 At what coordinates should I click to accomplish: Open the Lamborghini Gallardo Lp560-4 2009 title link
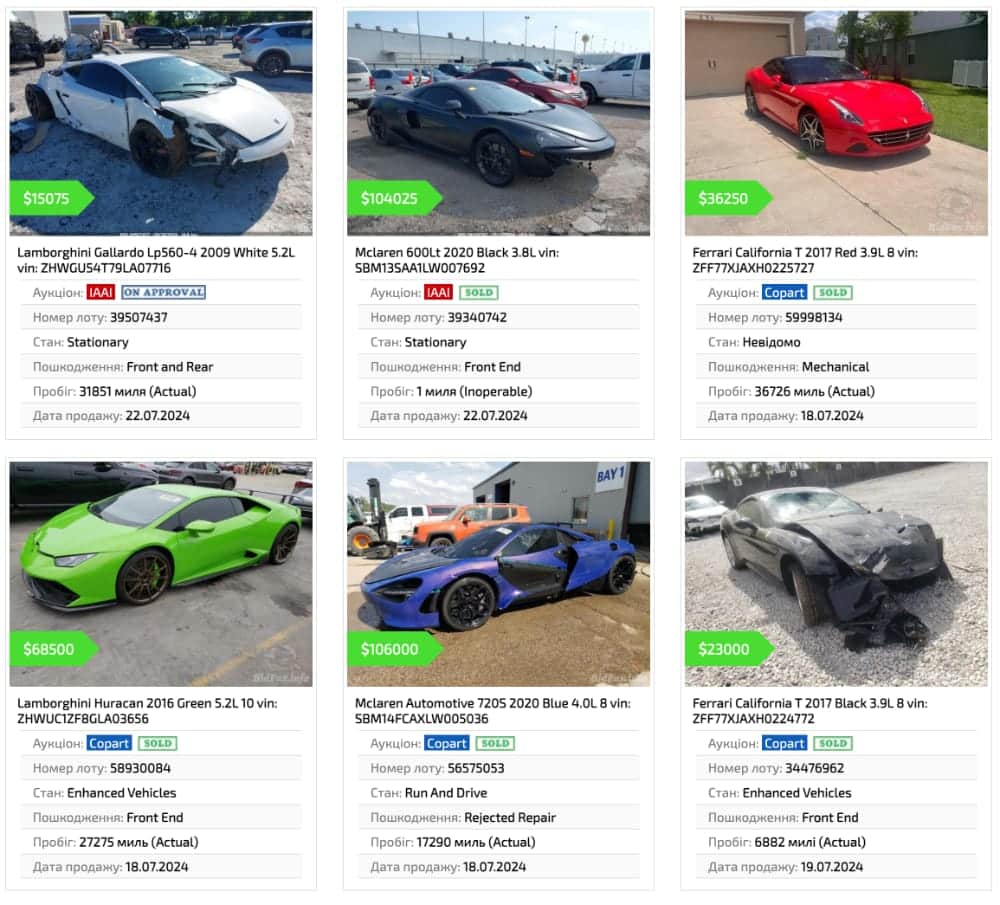pyautogui.click(x=156, y=260)
